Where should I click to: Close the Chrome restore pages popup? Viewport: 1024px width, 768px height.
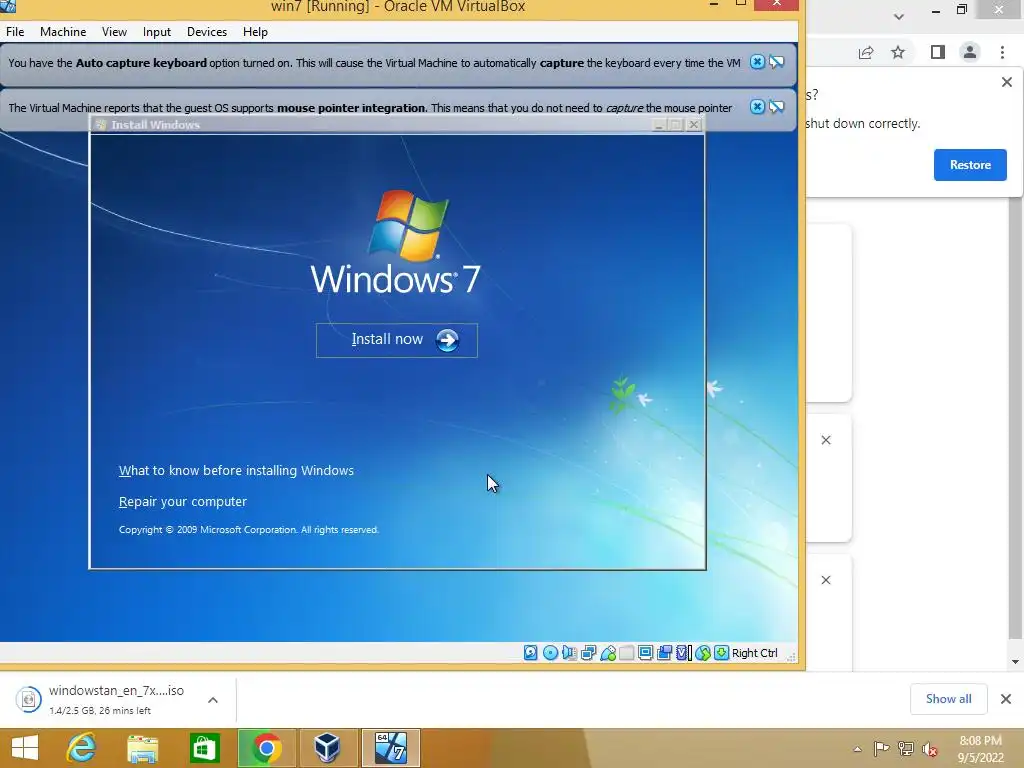click(x=1006, y=82)
